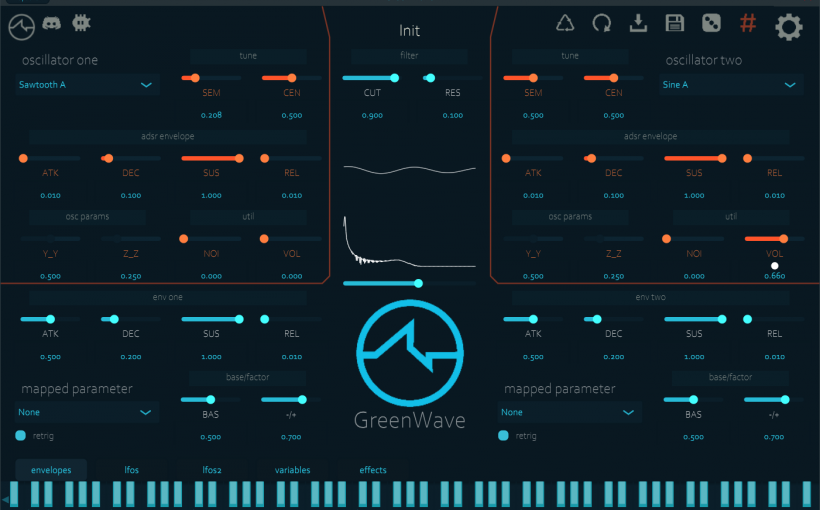Image resolution: width=820 pixels, height=510 pixels.
Task: Open oscillator two Sine A waveform dropdown
Action: [731, 85]
